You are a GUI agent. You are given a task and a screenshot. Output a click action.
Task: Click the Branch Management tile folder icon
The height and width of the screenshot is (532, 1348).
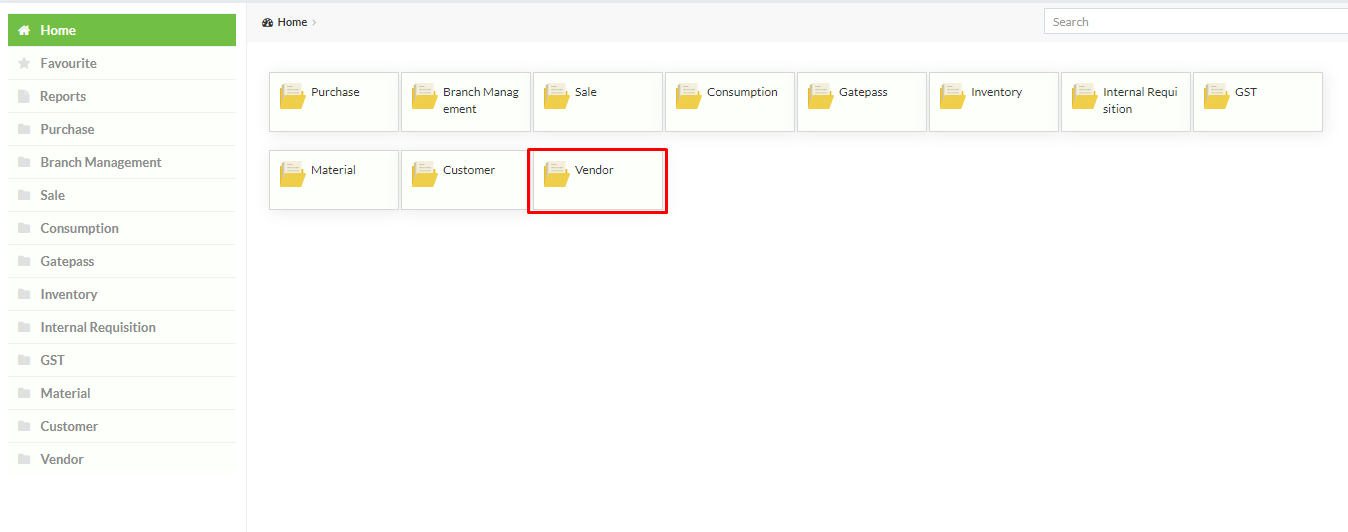(424, 96)
